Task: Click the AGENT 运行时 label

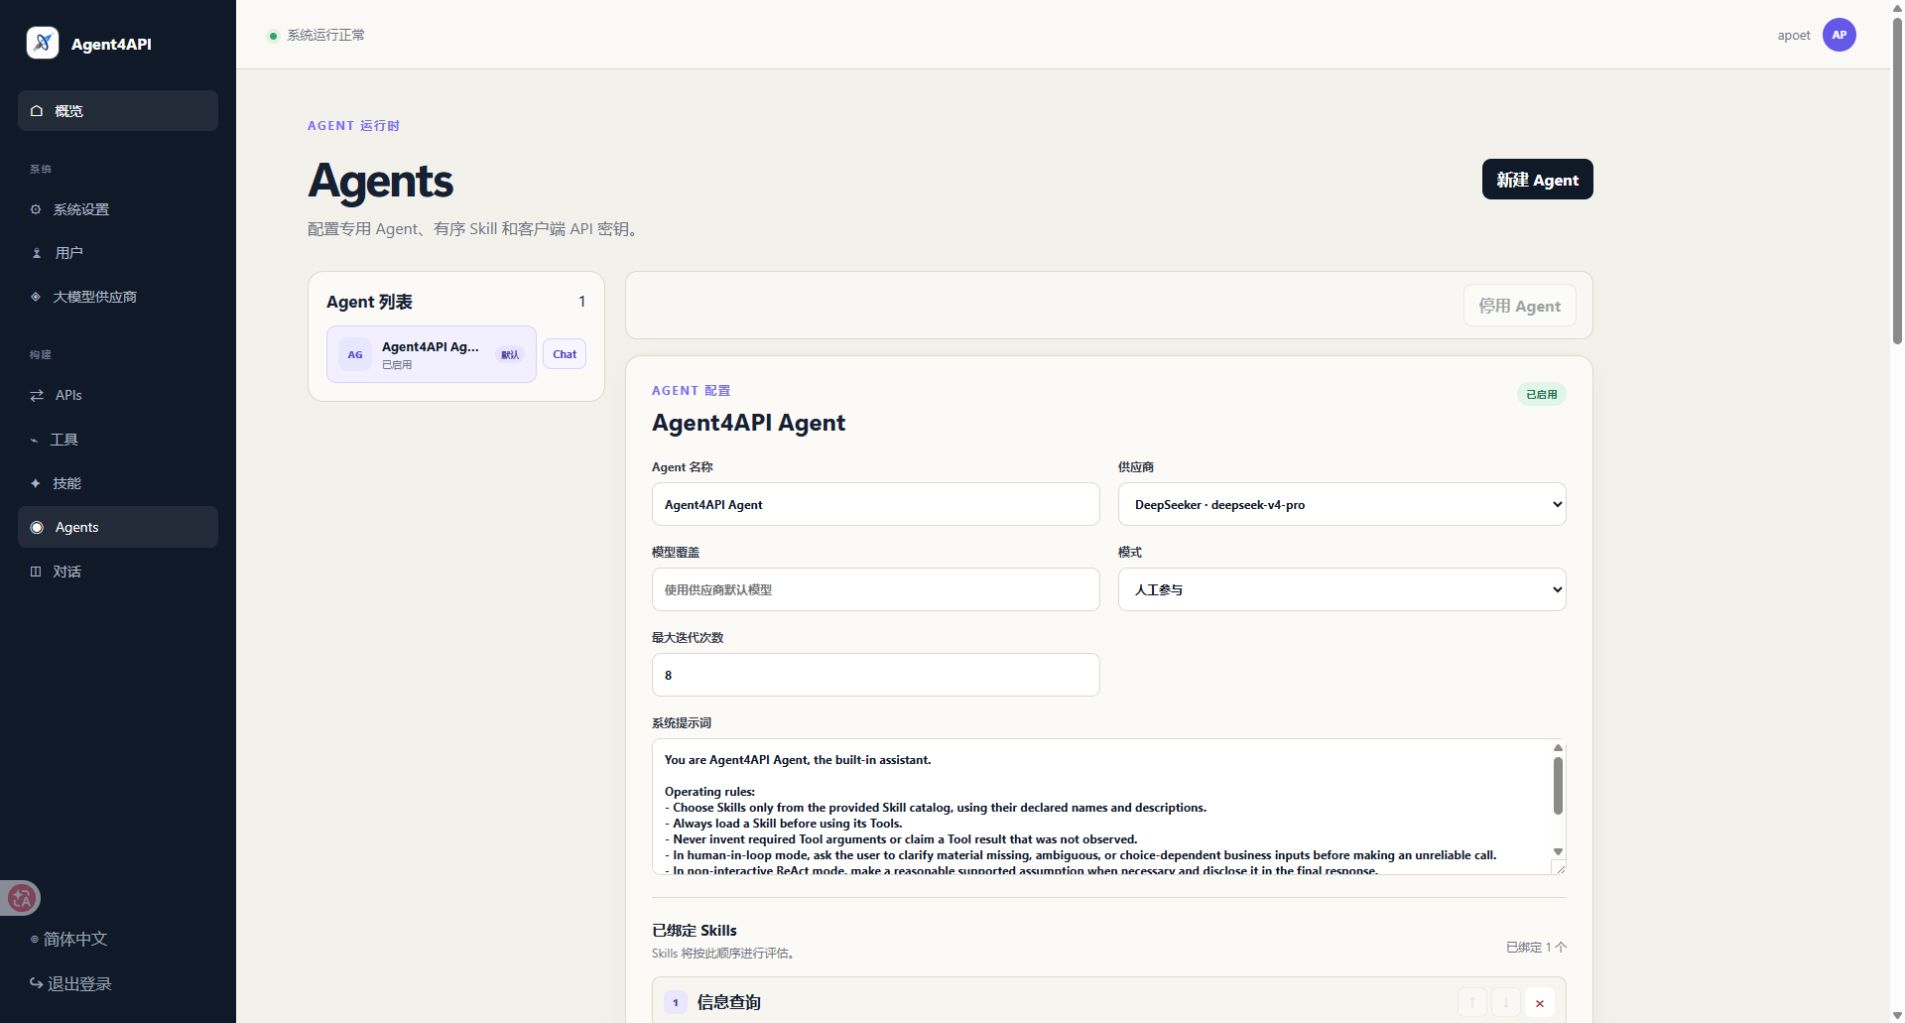Action: [354, 126]
